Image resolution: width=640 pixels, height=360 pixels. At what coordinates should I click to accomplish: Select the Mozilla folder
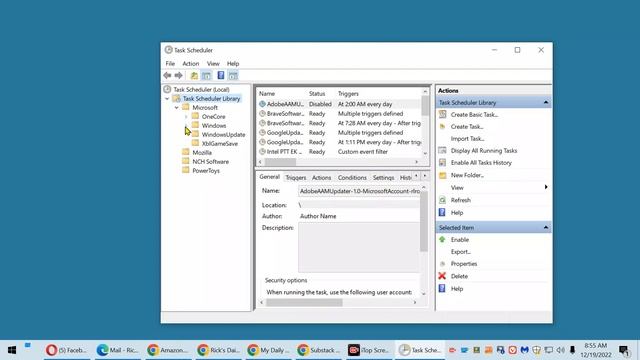202,153
